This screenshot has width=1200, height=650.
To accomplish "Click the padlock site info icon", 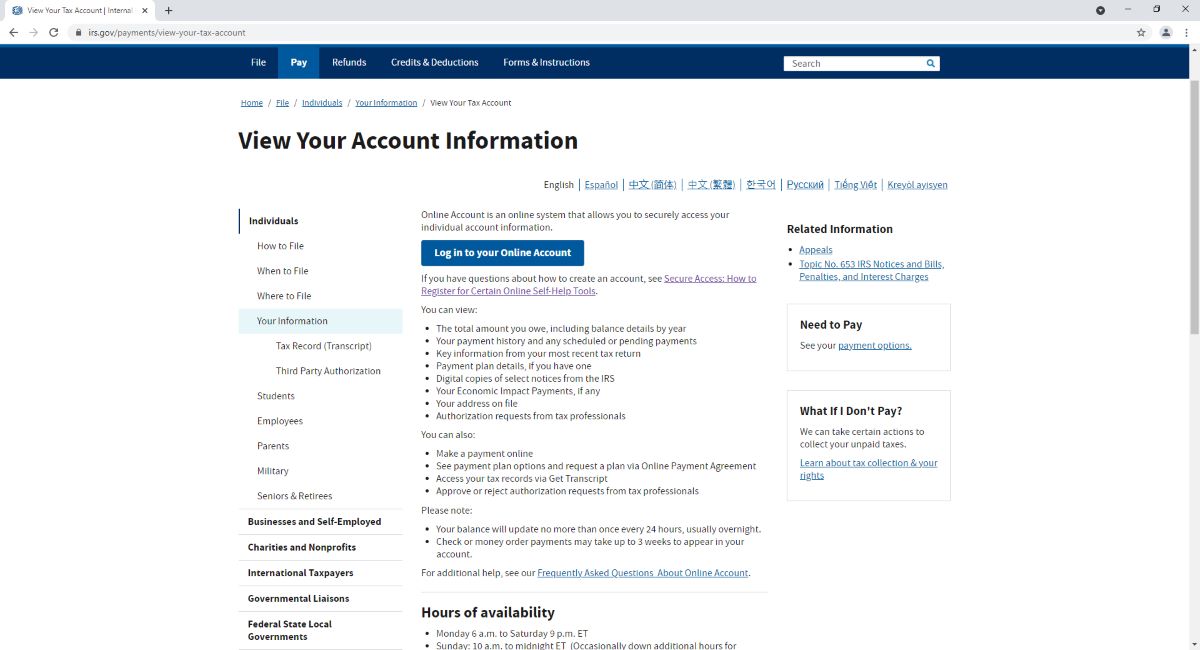I will point(78,32).
